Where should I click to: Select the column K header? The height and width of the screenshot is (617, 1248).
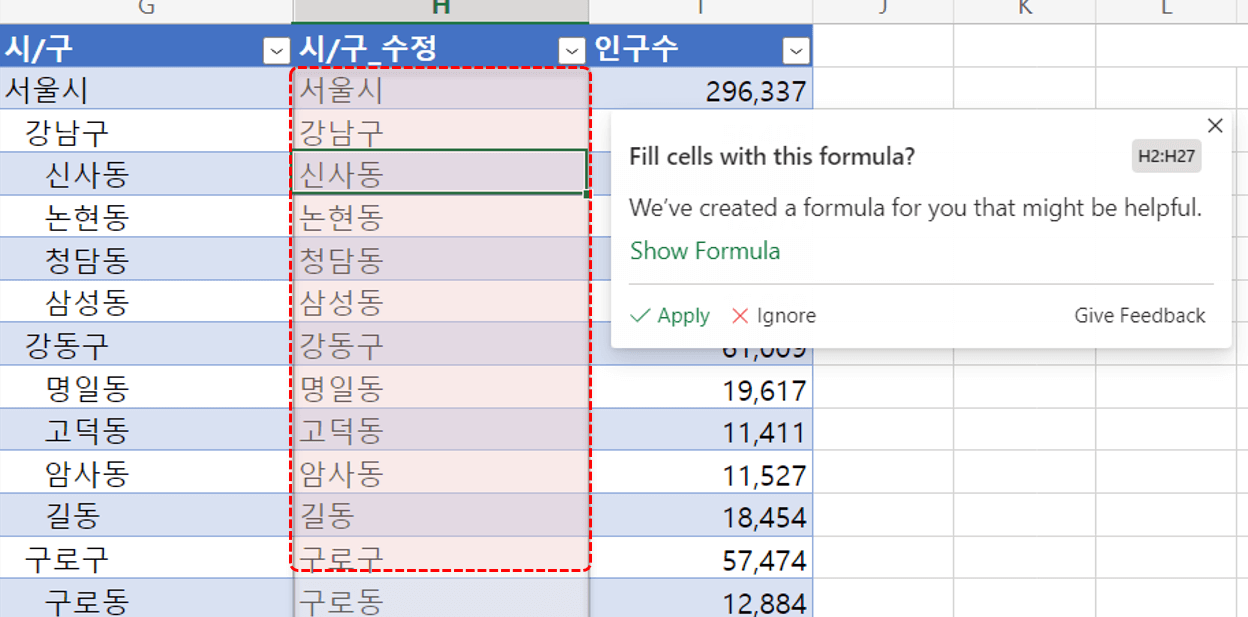click(1025, 10)
